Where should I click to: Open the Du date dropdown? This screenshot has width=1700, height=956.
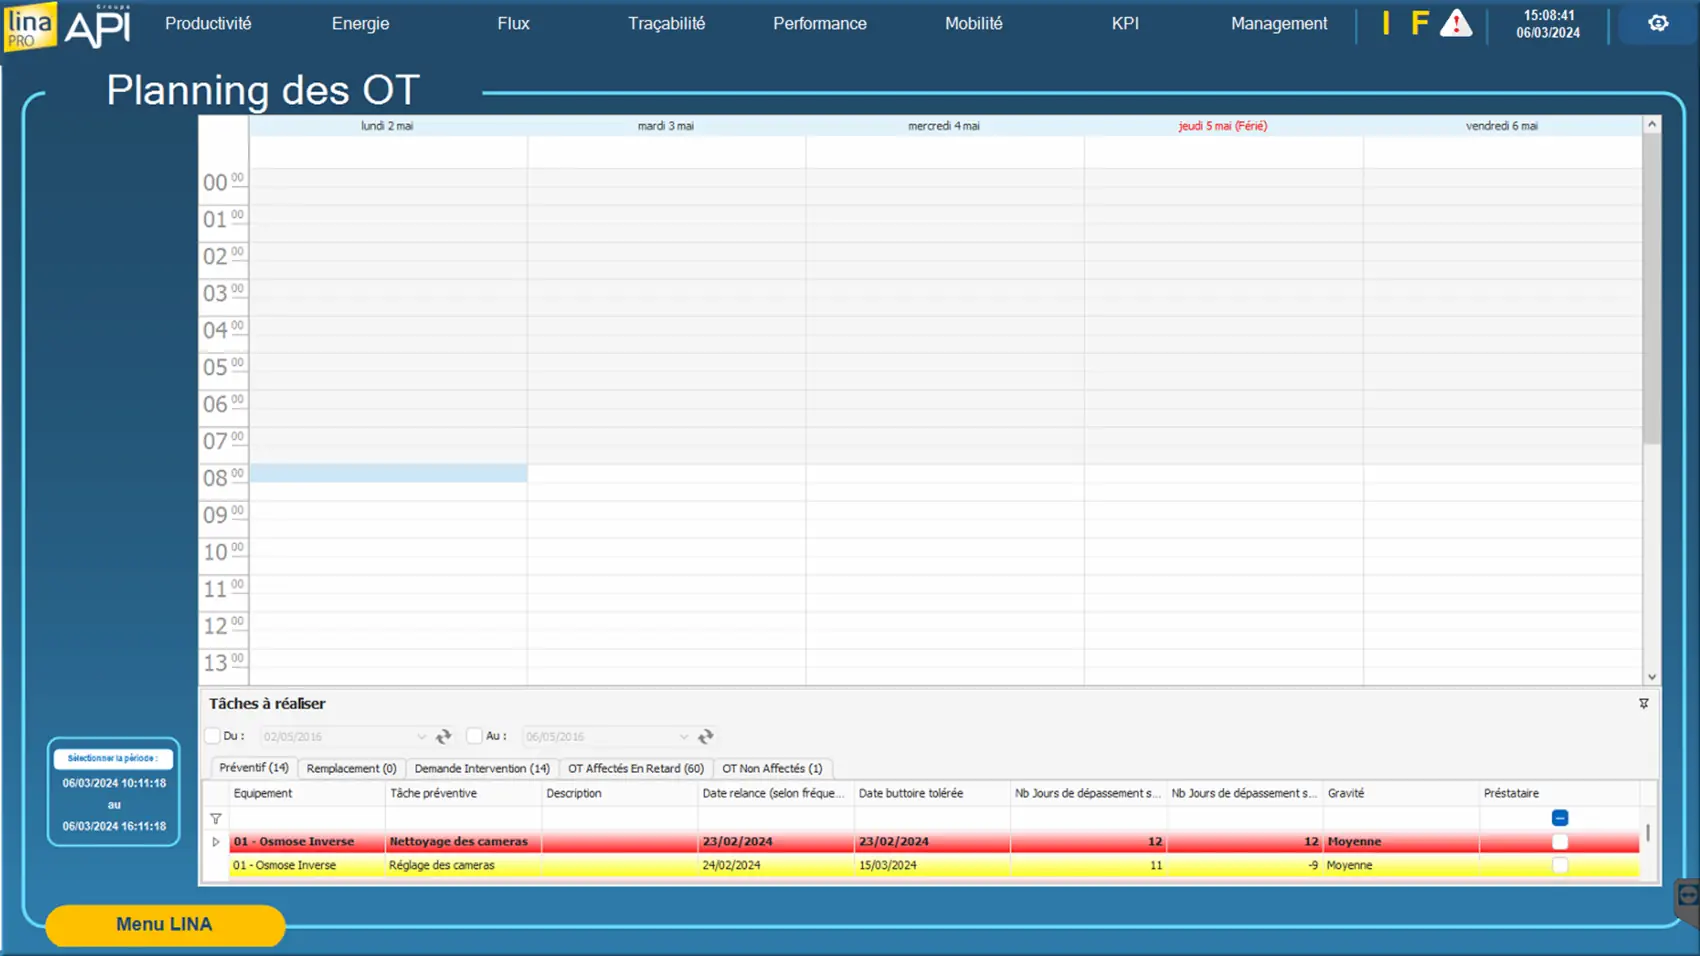[x=421, y=737]
